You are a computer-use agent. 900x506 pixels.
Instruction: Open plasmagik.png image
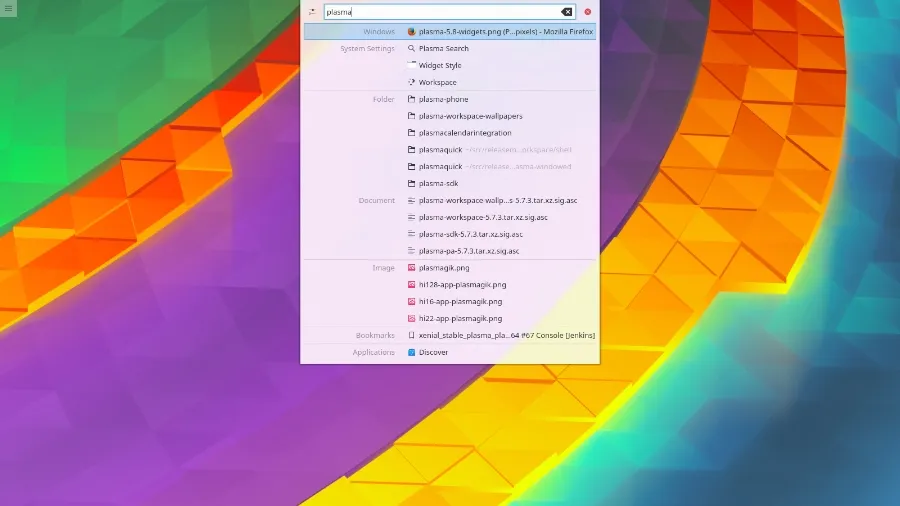click(444, 268)
